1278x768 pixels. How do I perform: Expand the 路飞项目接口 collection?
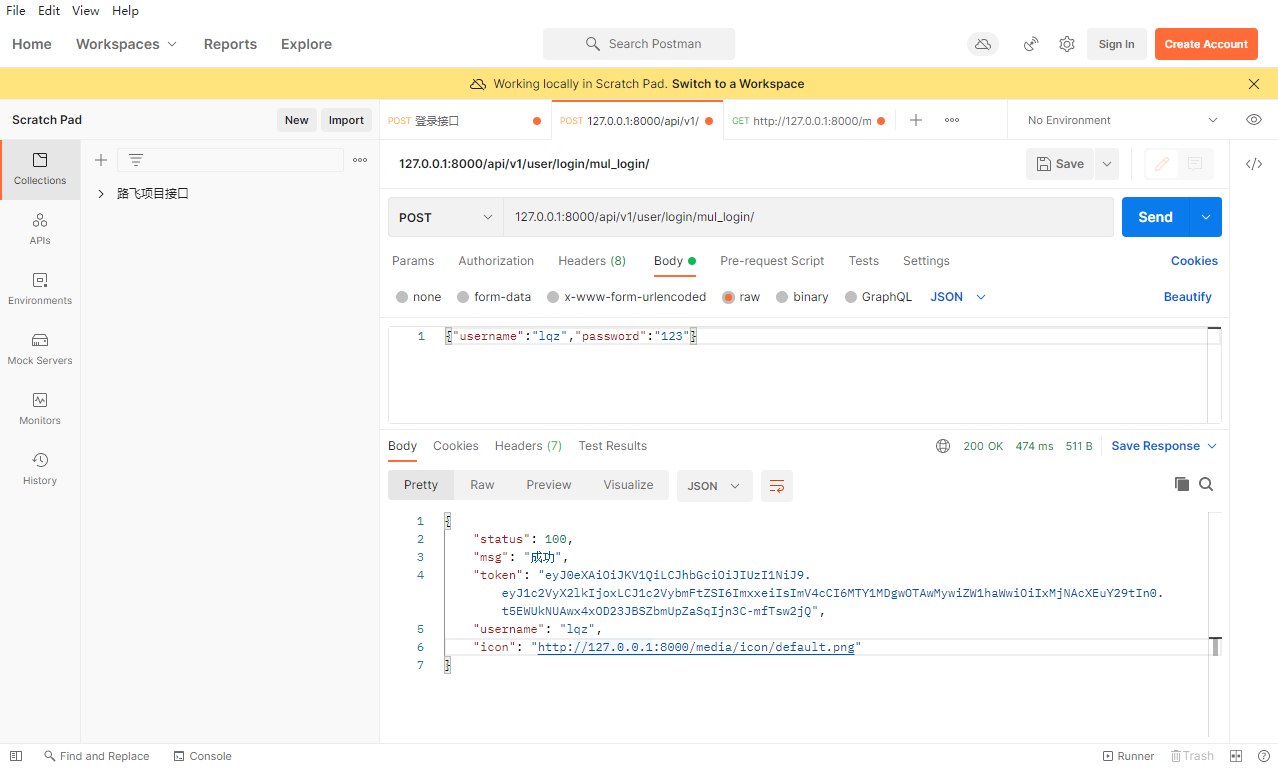101,194
